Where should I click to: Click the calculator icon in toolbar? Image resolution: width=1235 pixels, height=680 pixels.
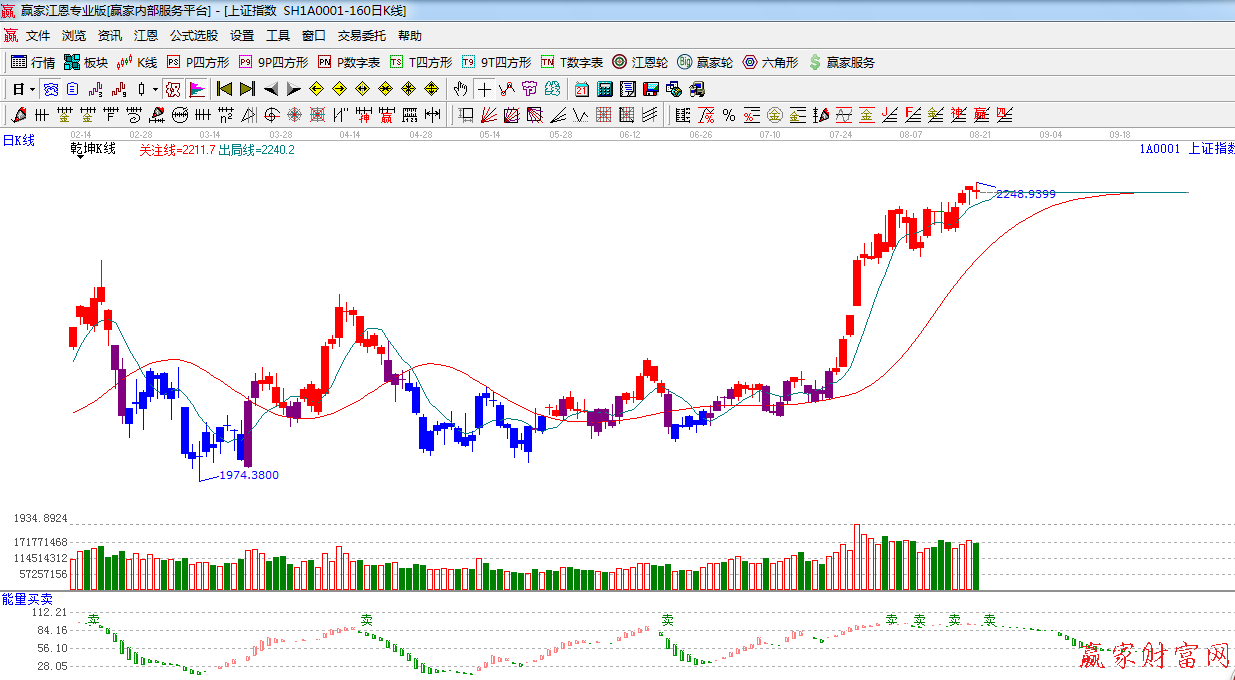pyautogui.click(x=604, y=89)
